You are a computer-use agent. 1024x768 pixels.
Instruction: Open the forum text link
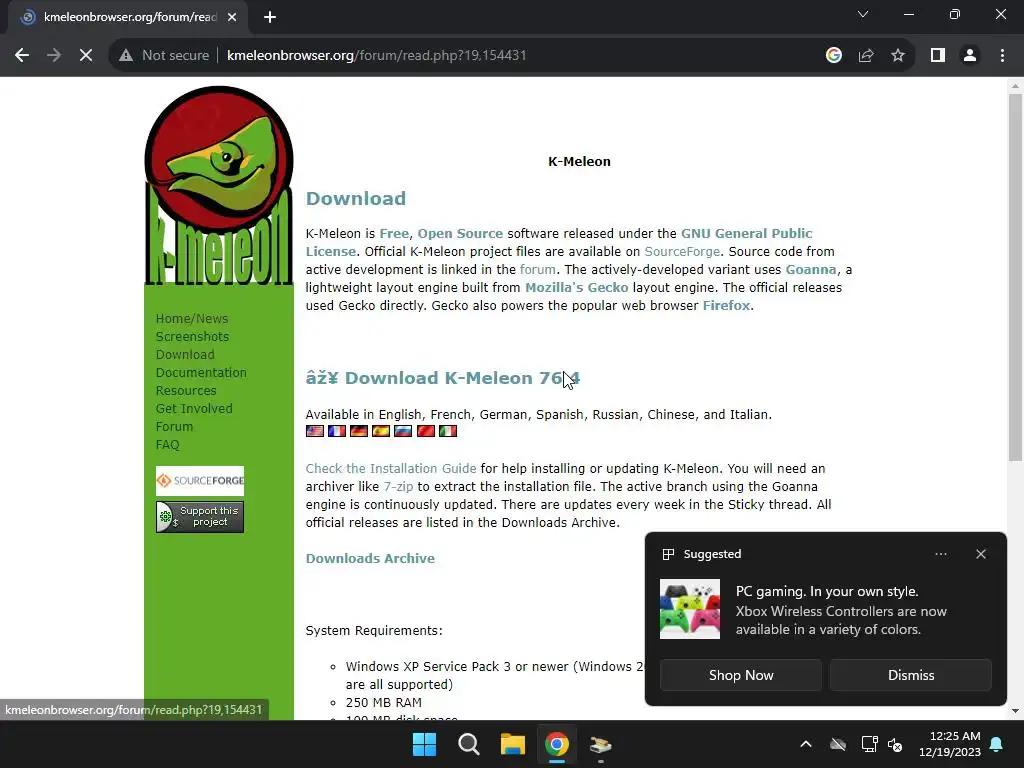click(537, 270)
